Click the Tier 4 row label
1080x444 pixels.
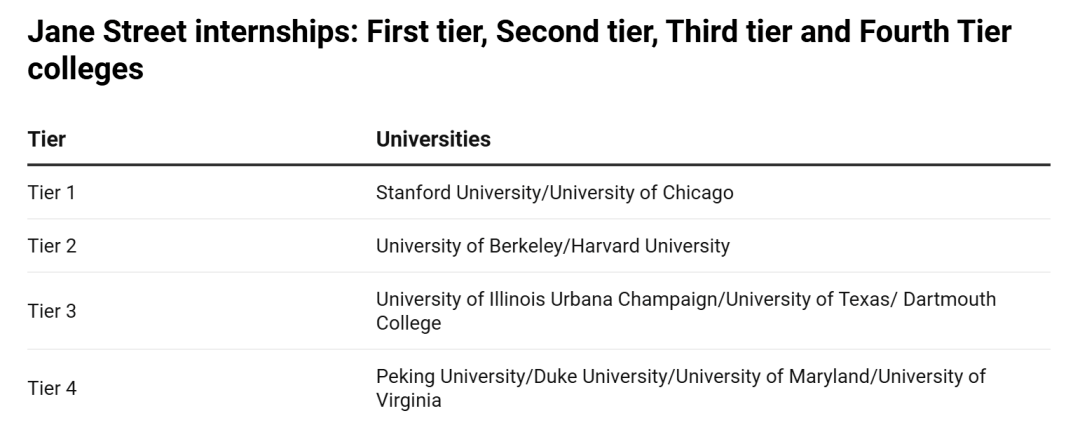(x=52, y=388)
